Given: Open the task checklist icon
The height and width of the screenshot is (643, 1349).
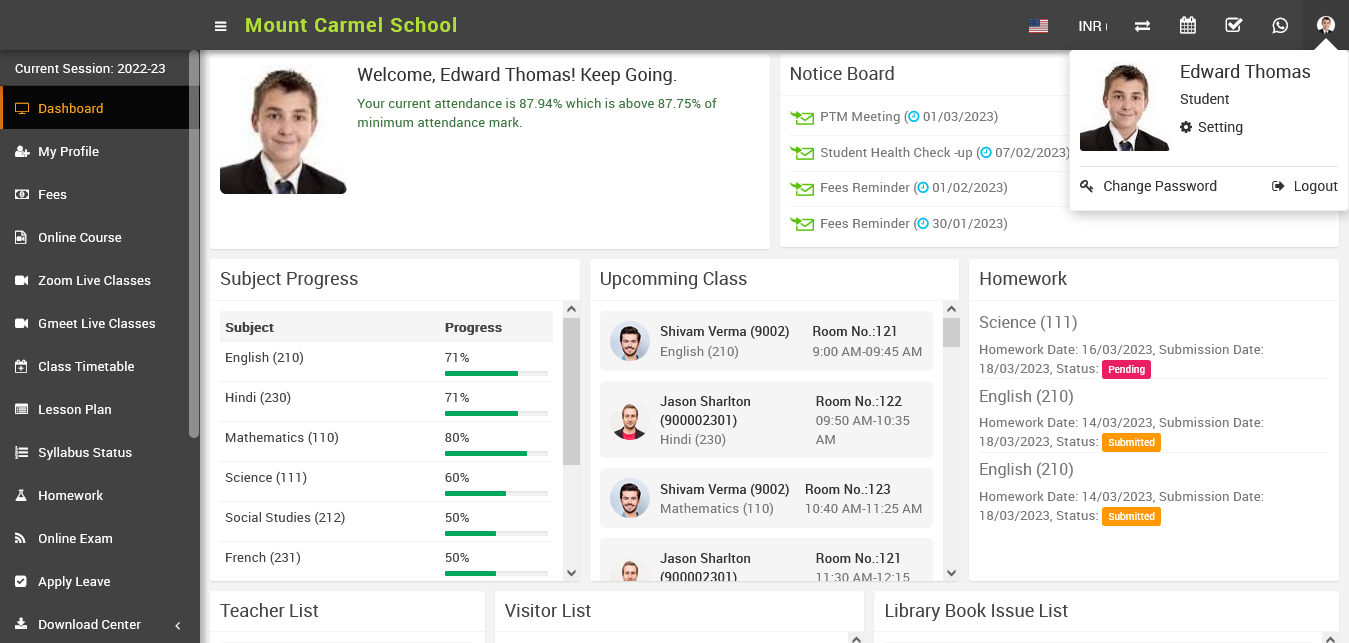Looking at the screenshot, I should 1234,26.
